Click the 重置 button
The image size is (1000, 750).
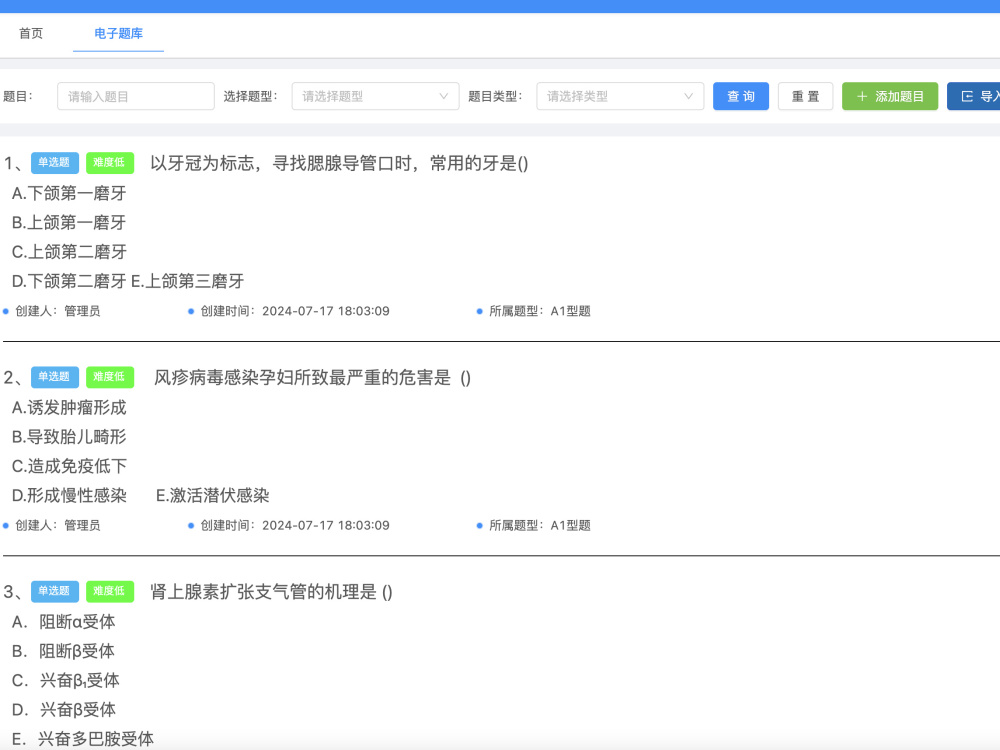(805, 96)
